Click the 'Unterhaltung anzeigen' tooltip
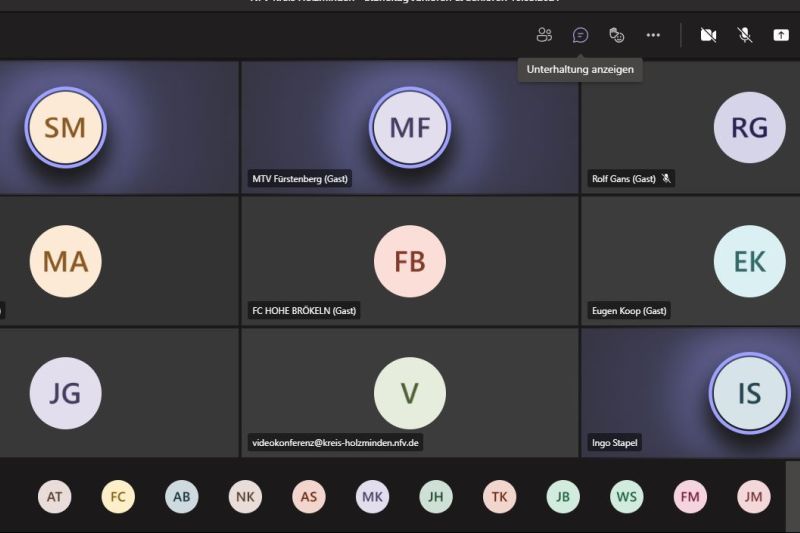800x533 pixels. click(x=580, y=70)
